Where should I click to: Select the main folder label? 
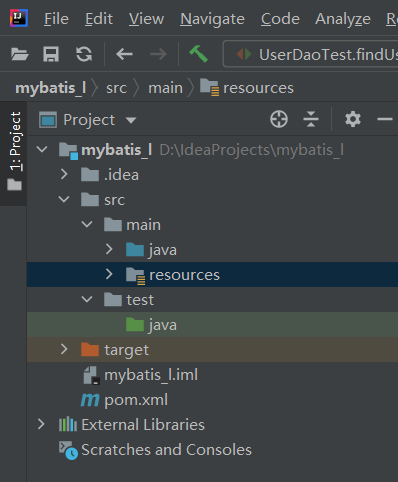tap(143, 225)
